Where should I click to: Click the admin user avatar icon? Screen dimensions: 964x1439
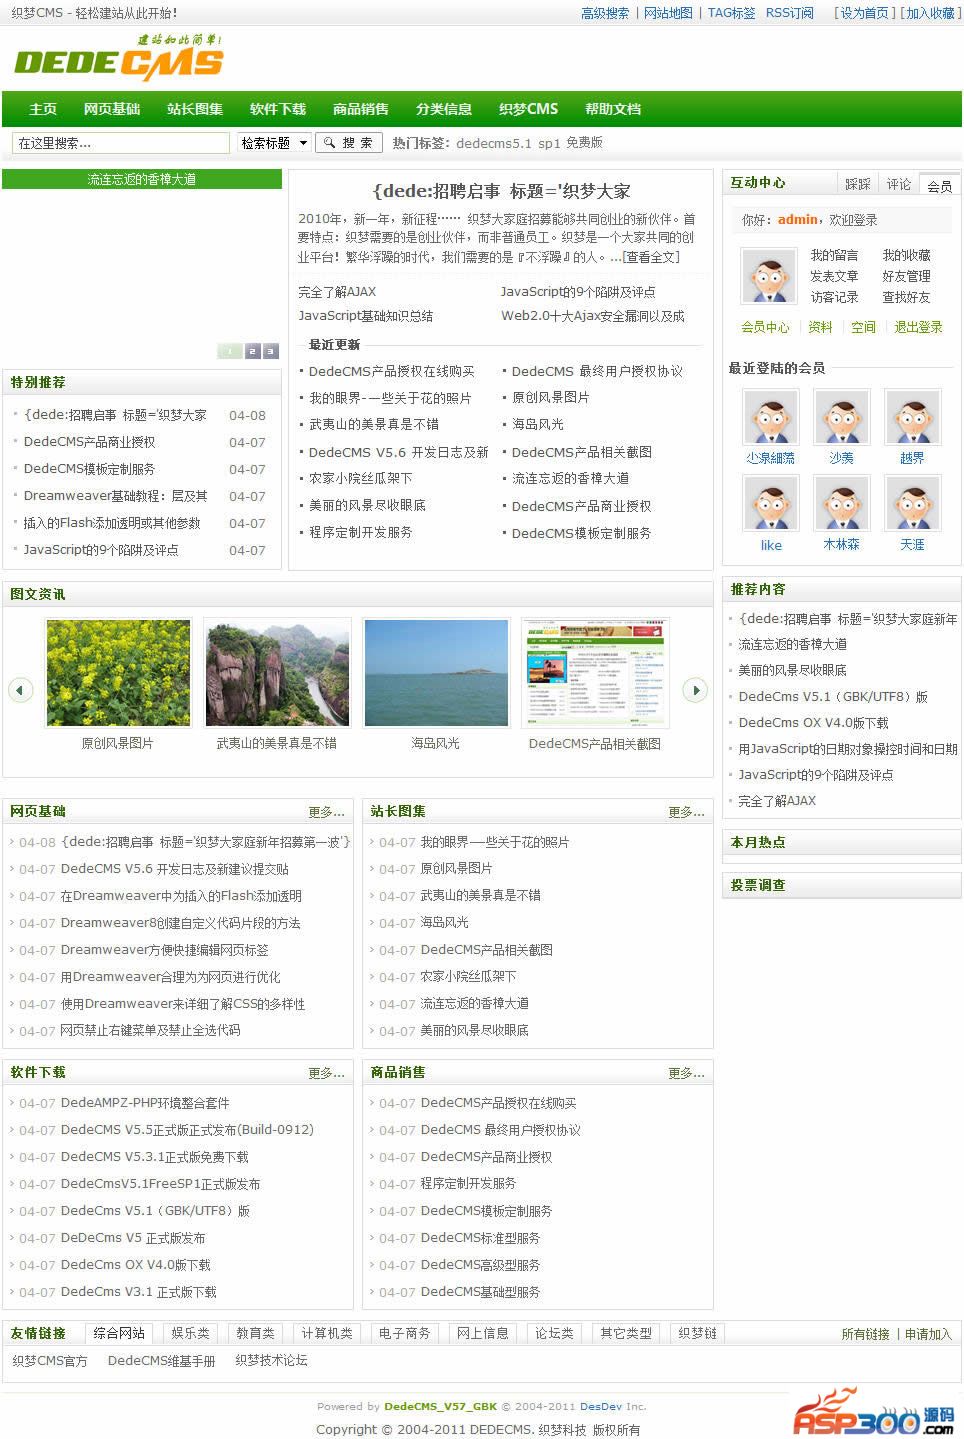(x=768, y=275)
